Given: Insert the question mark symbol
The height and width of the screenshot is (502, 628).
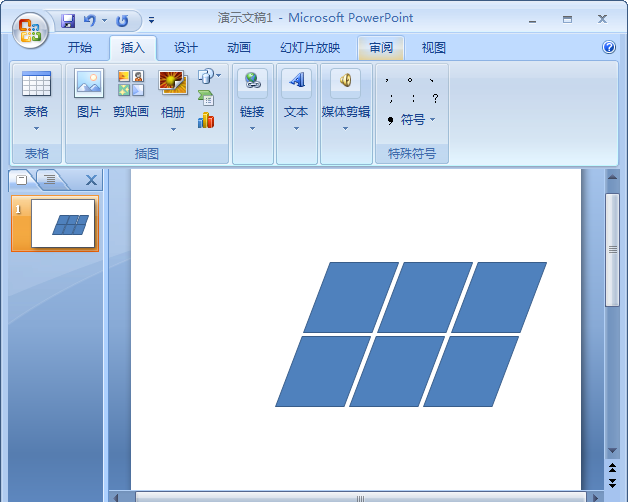Looking at the screenshot, I should coord(435,98).
